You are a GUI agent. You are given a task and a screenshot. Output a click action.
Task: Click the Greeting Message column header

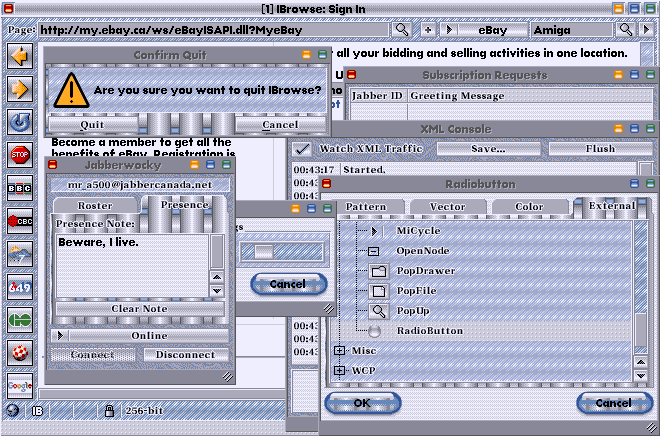[530, 96]
